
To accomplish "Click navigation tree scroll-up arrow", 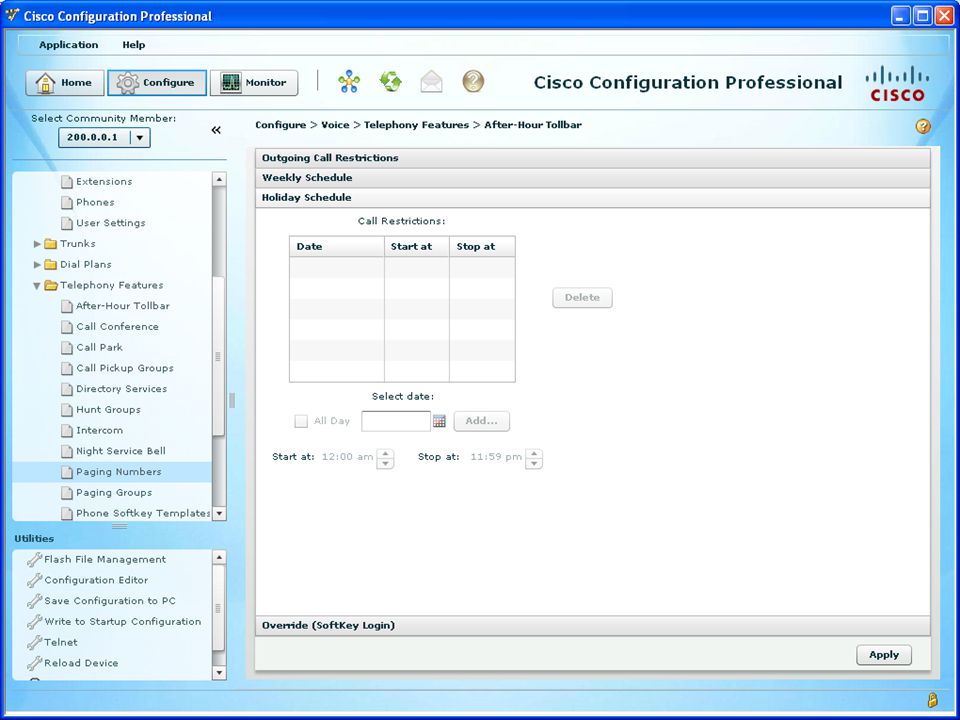I will tap(219, 179).
